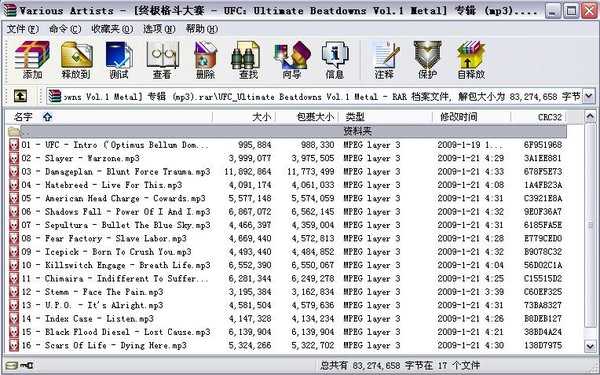Viewport: 600px width, 375px height.
Task: Click the mp3 icon of 10 - Killswitch Engage
Action: pos(14,265)
